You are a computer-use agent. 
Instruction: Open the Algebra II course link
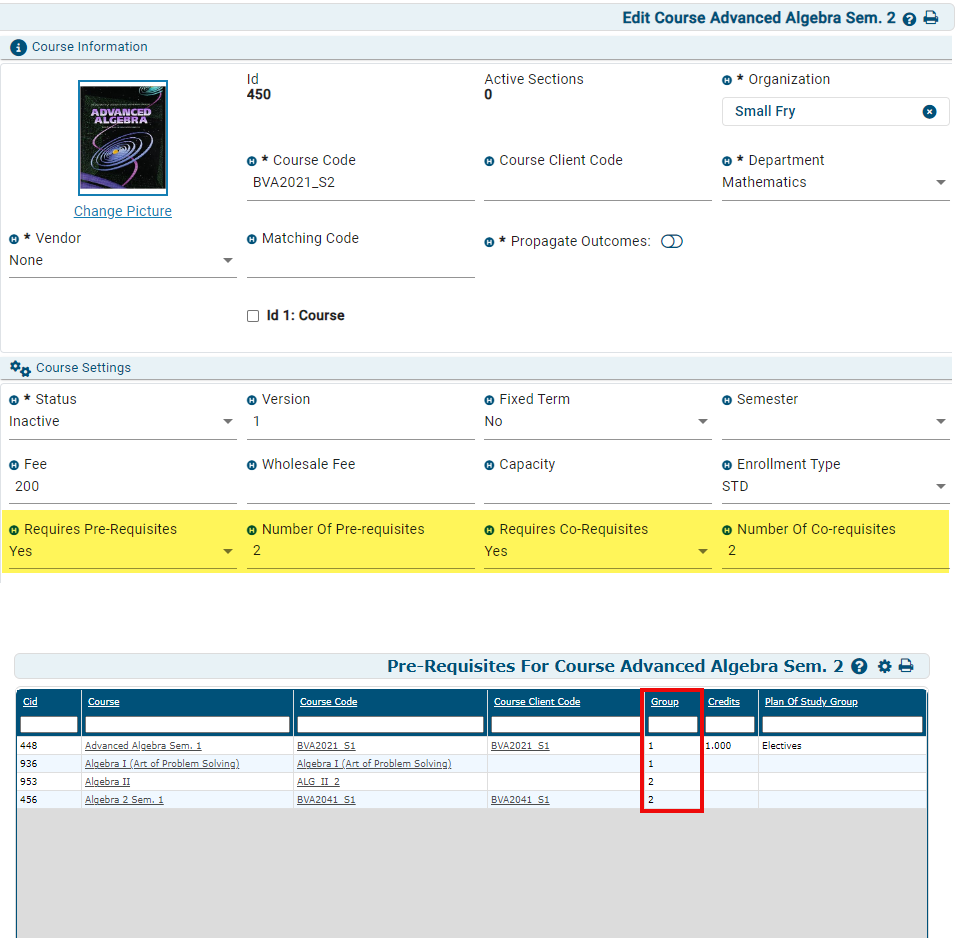[x=107, y=782]
